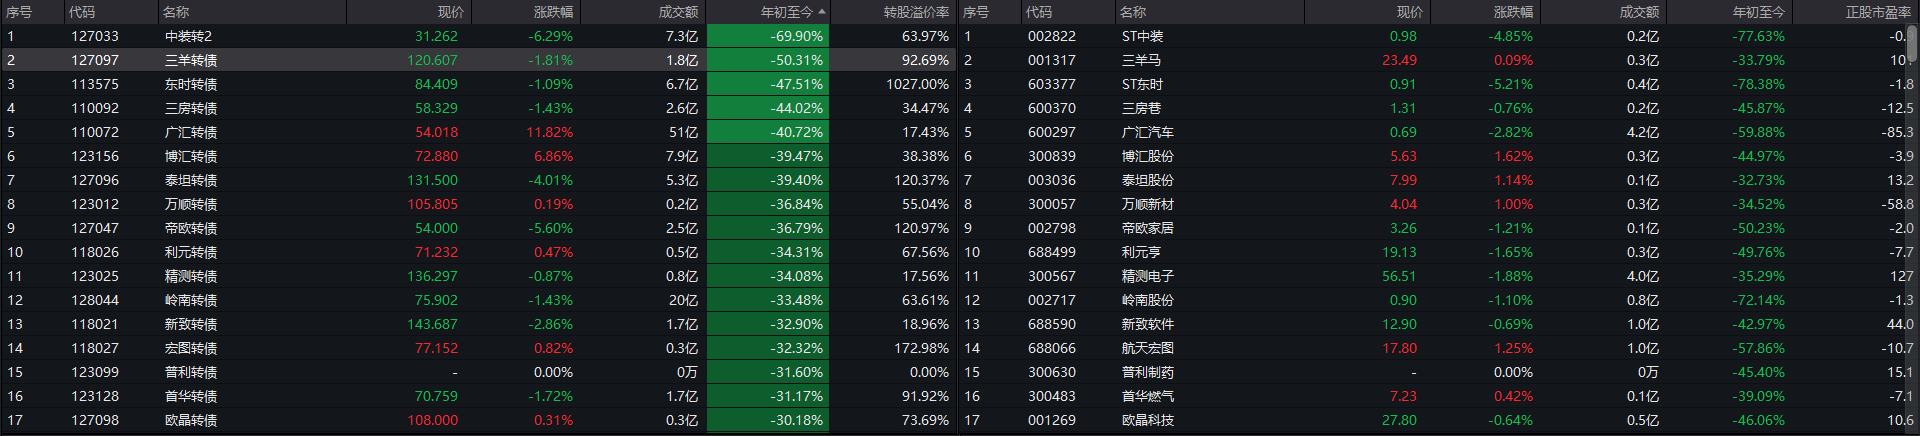
Task: Choose the 岭南转债 row
Action: tap(191, 300)
